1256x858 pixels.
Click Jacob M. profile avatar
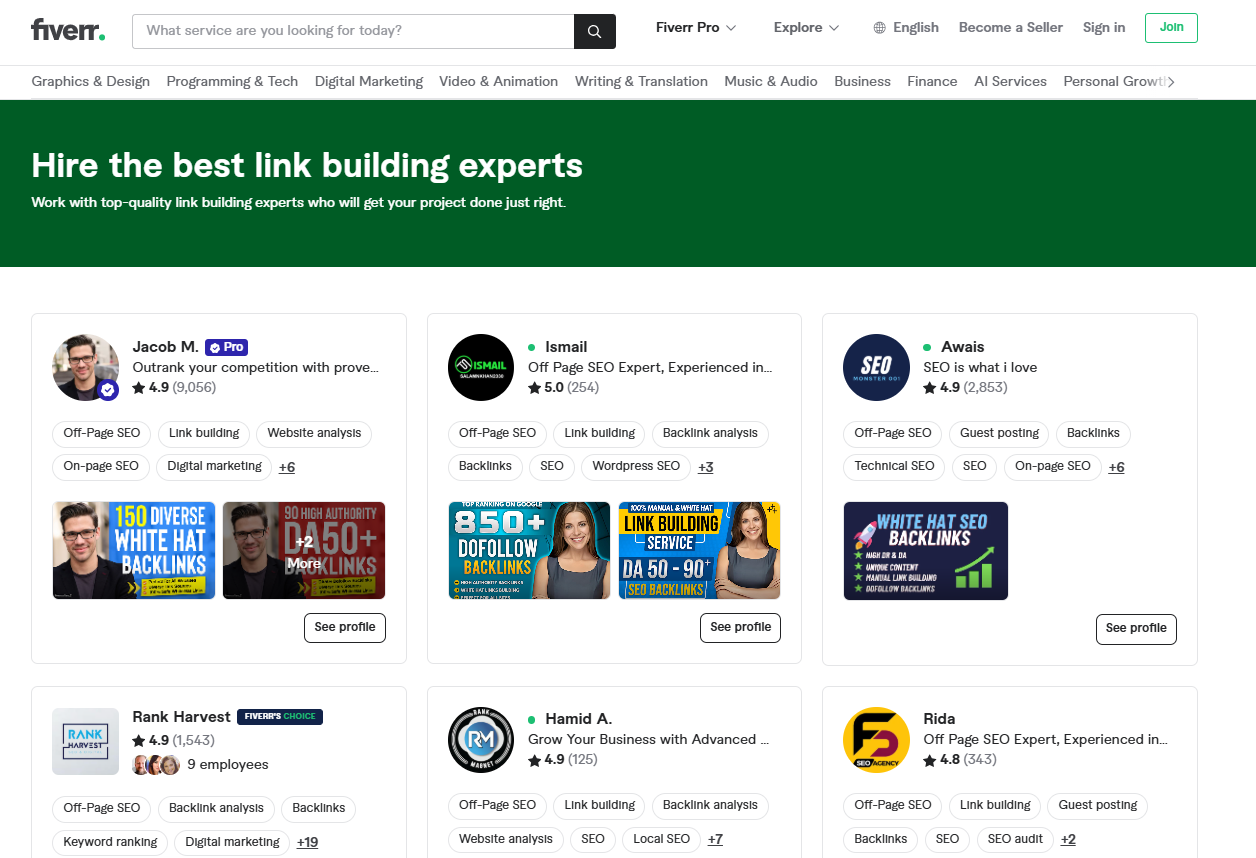(86, 367)
